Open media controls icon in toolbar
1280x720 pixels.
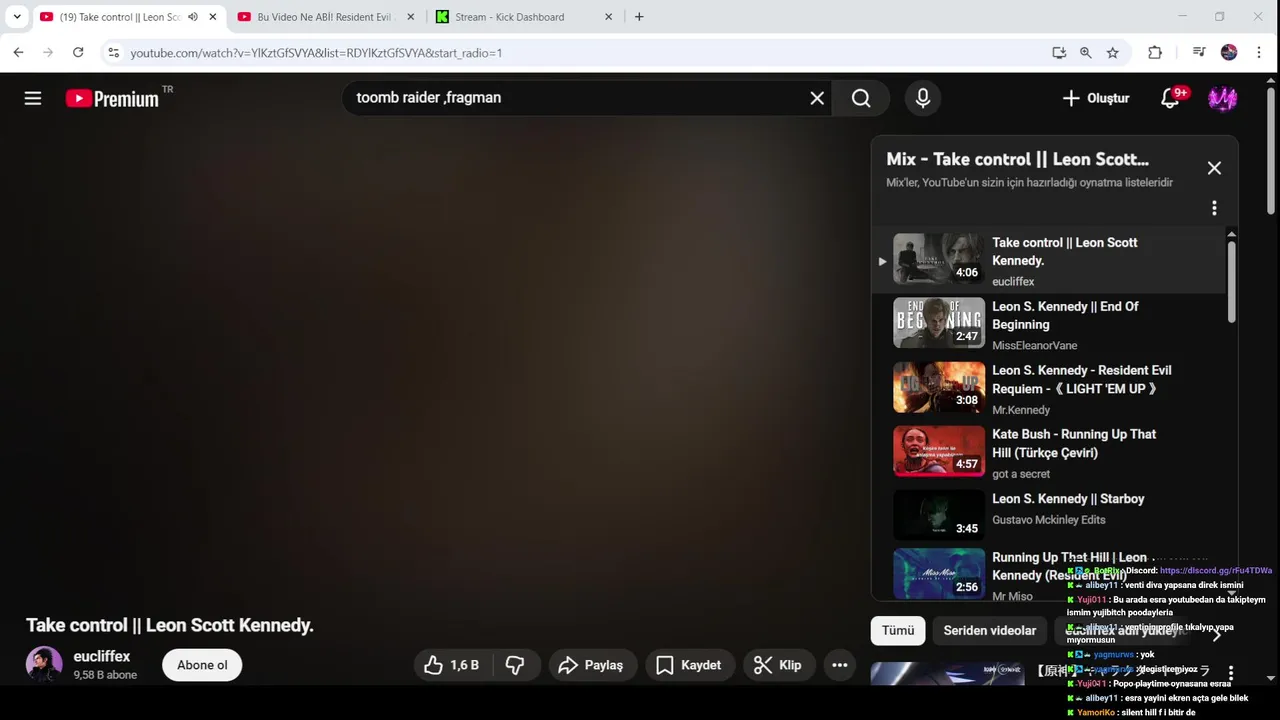[x=1199, y=53]
